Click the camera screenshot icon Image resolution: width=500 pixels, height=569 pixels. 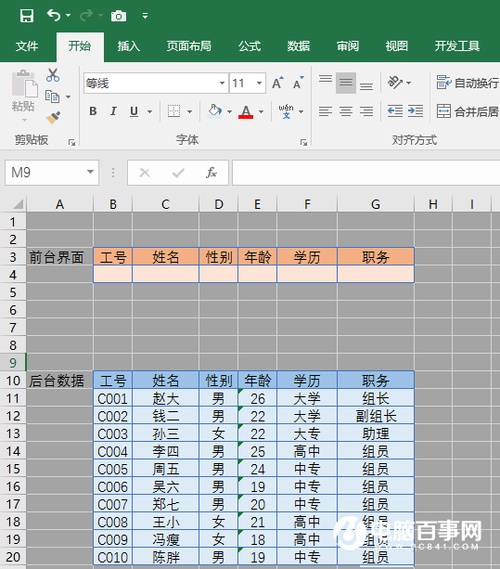[x=119, y=16]
